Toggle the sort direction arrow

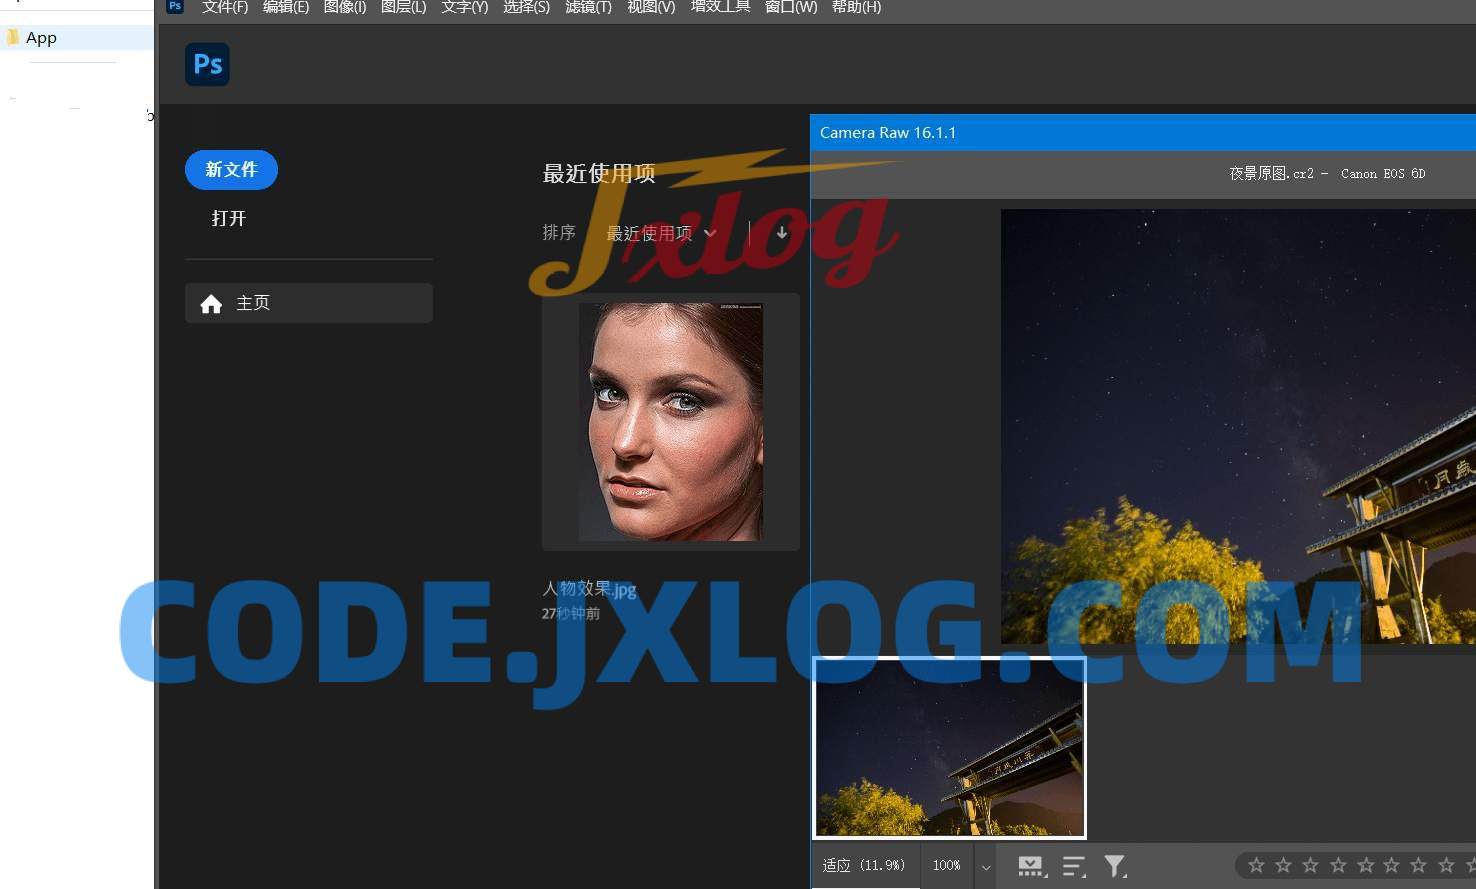click(781, 233)
